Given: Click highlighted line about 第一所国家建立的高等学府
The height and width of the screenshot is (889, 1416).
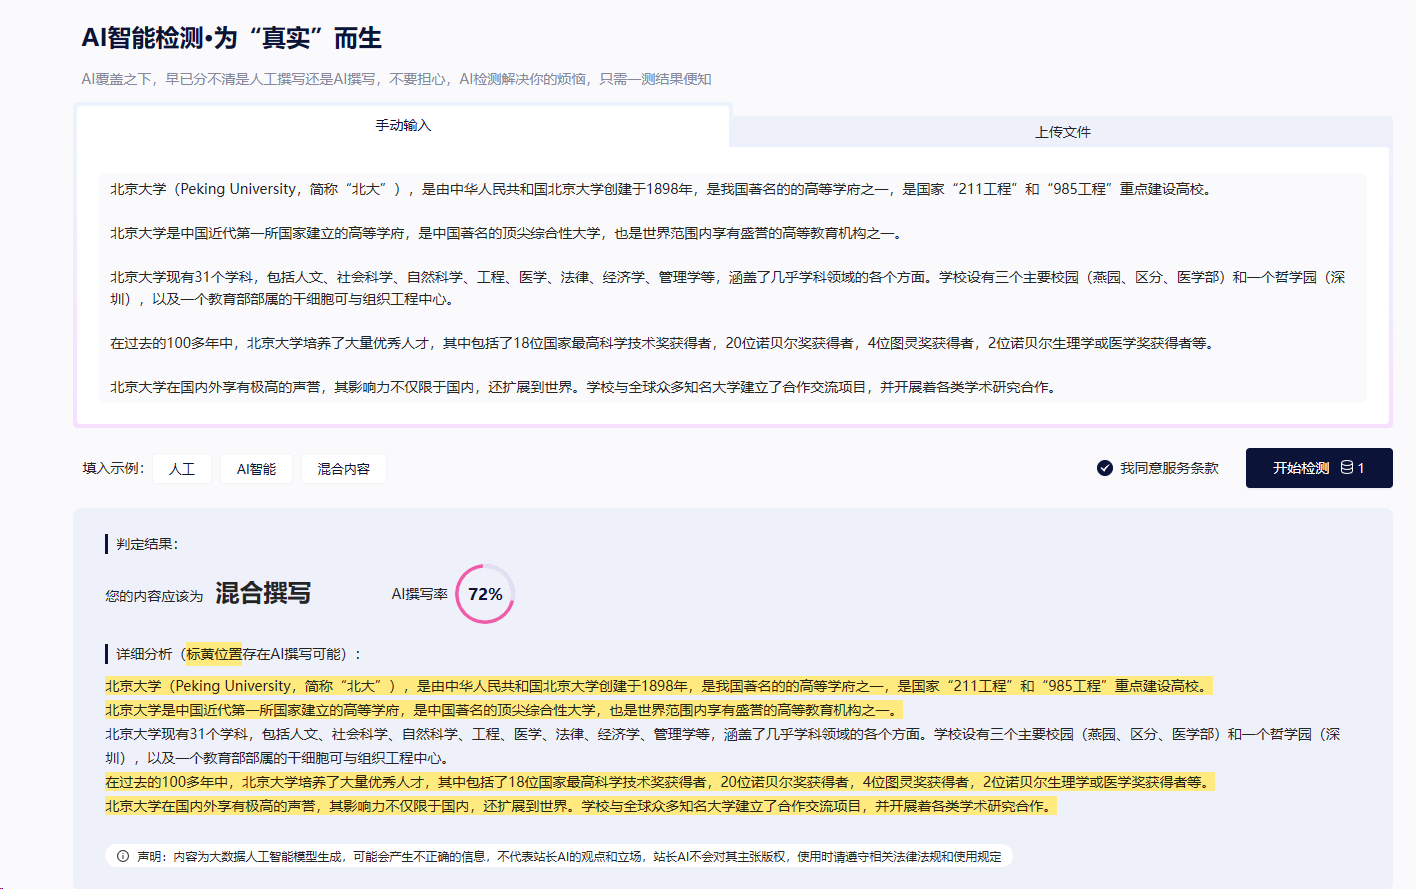Looking at the screenshot, I should (x=504, y=710).
